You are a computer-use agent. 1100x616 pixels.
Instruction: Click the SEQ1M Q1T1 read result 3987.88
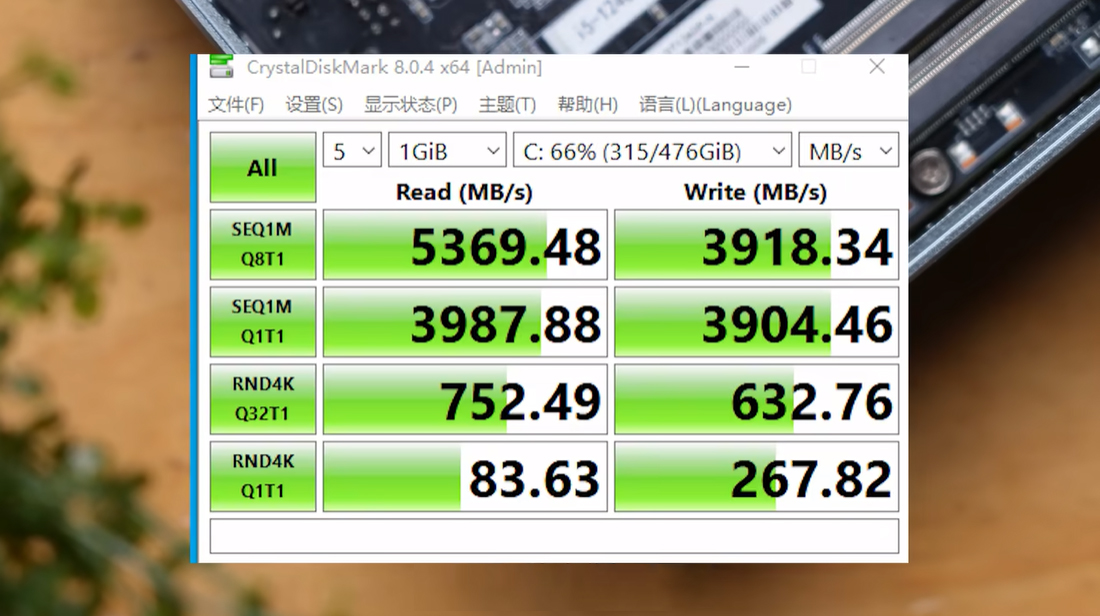coord(465,321)
